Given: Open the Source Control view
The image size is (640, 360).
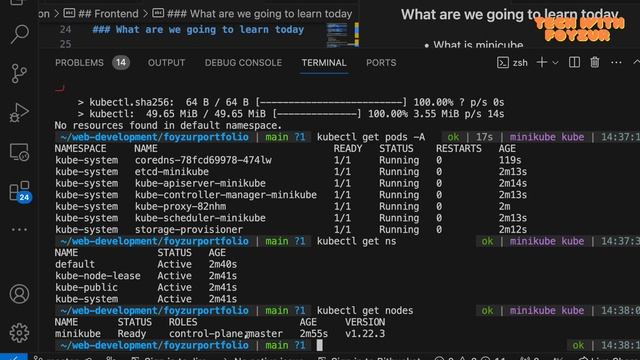Looking at the screenshot, I should pos(19,73).
